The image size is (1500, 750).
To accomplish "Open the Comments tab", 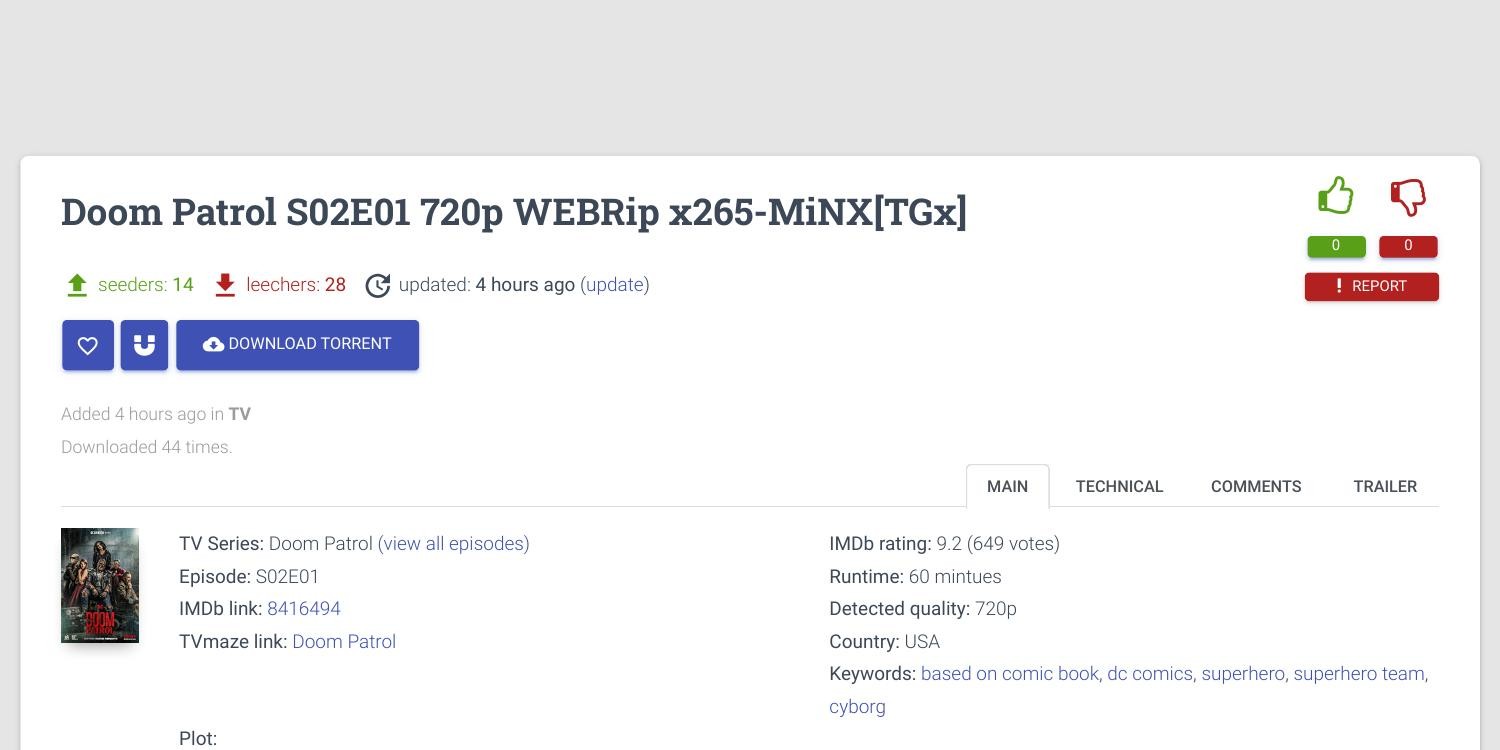I will point(1255,486).
